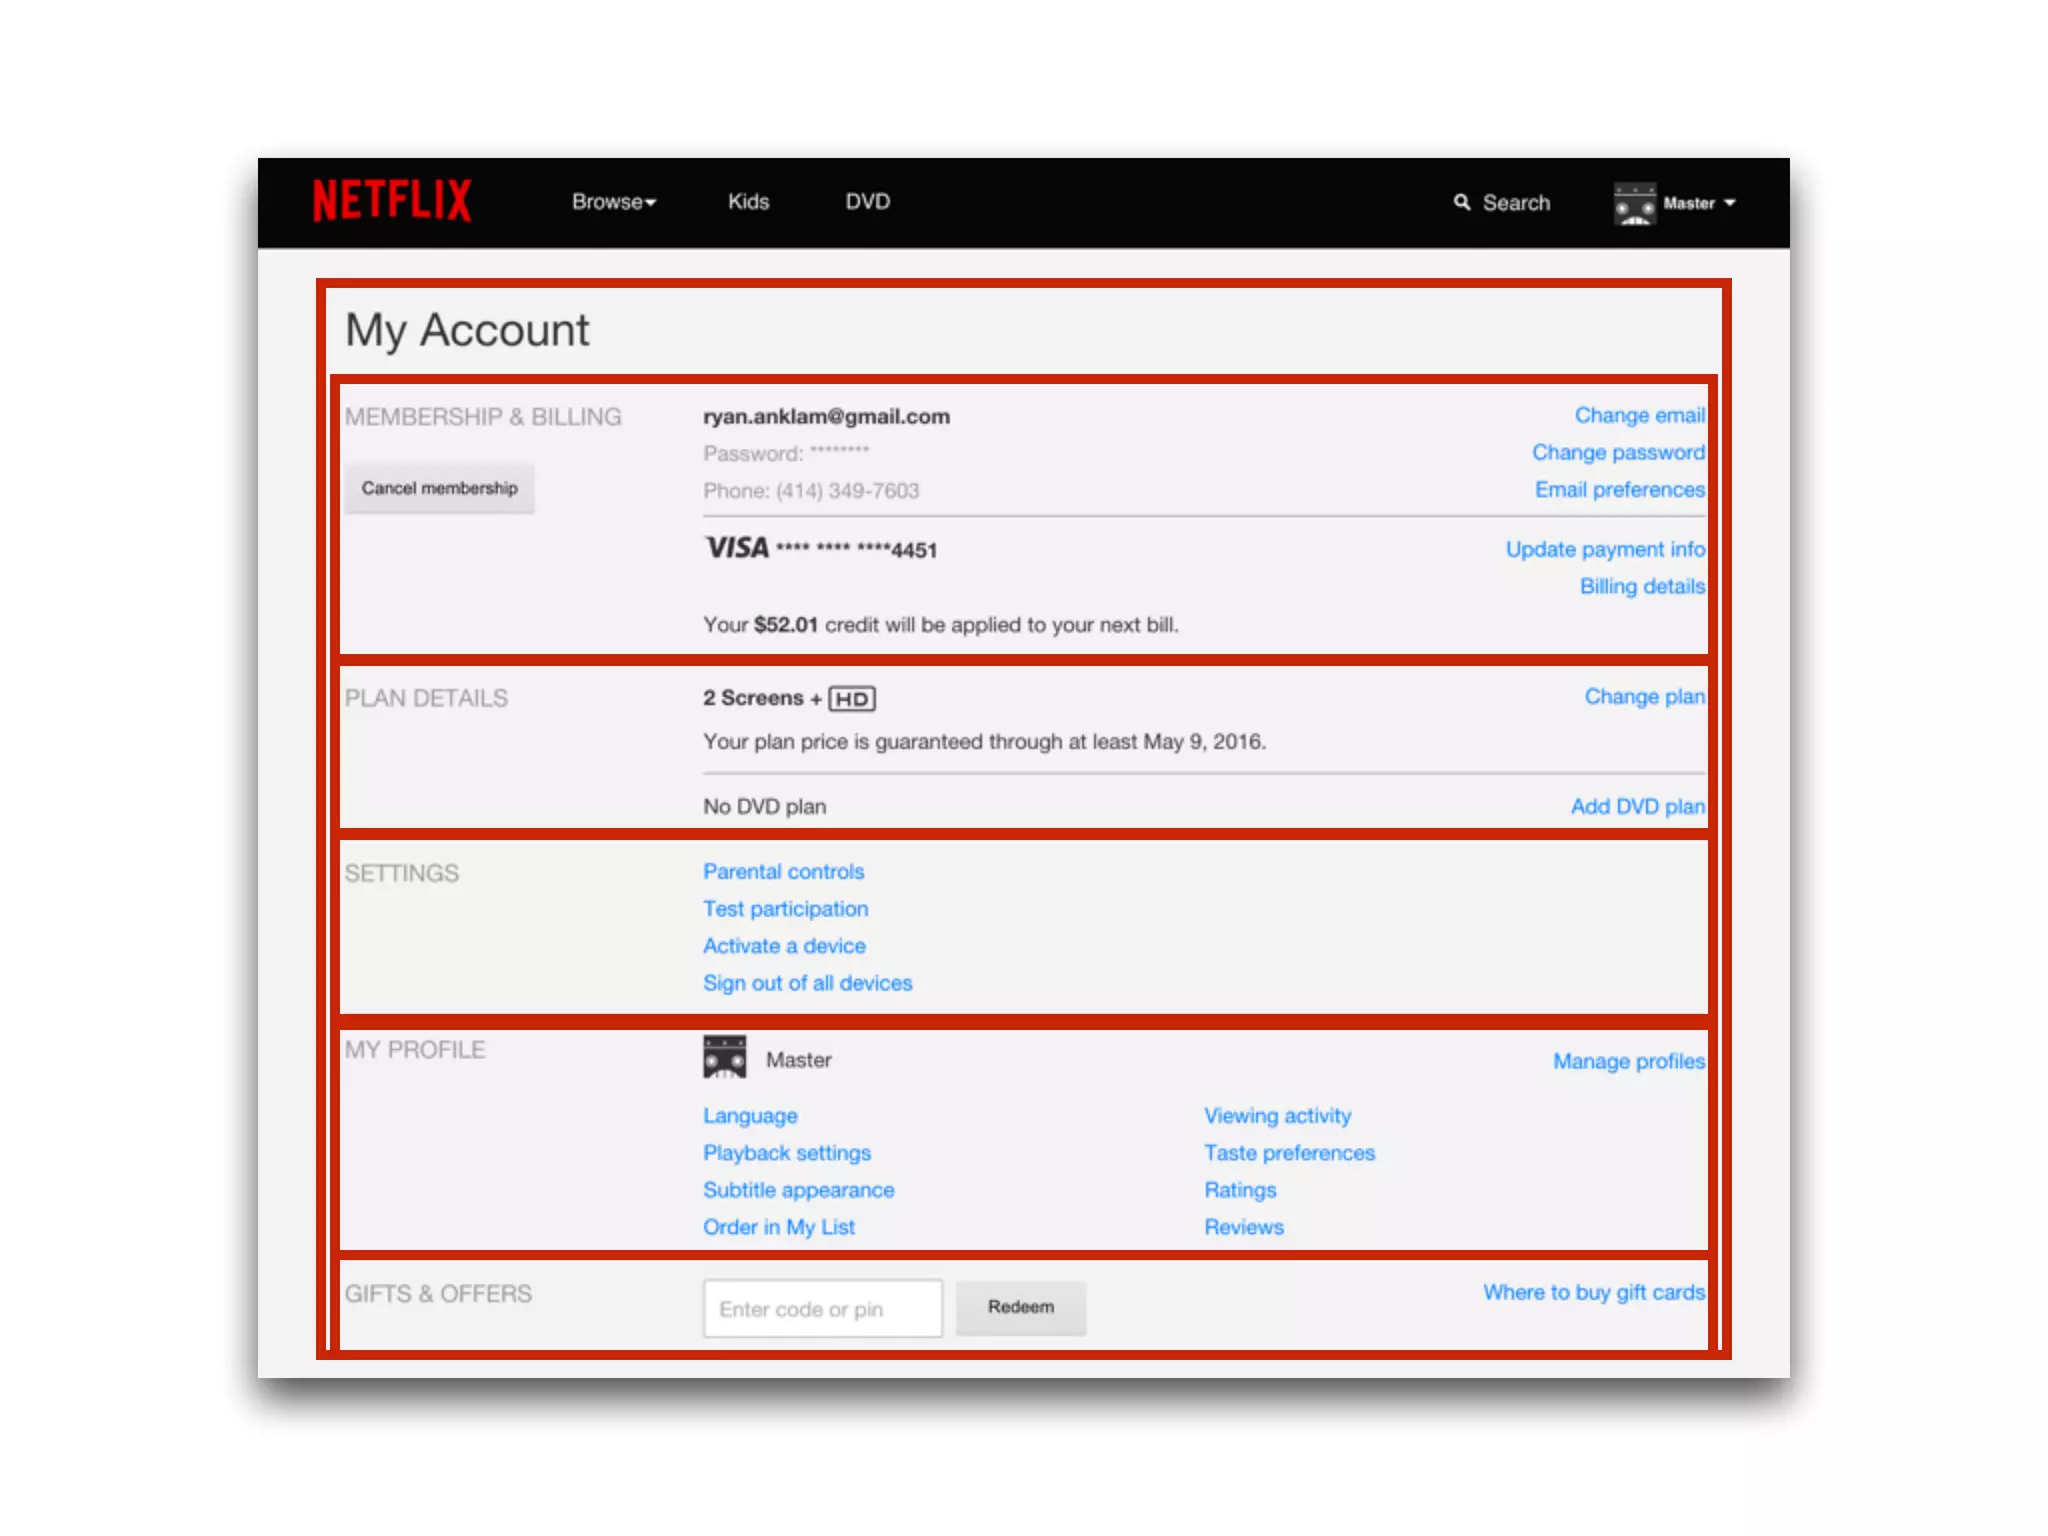Open Viewing activity
The image size is (2048, 1536).
coord(1277,1116)
